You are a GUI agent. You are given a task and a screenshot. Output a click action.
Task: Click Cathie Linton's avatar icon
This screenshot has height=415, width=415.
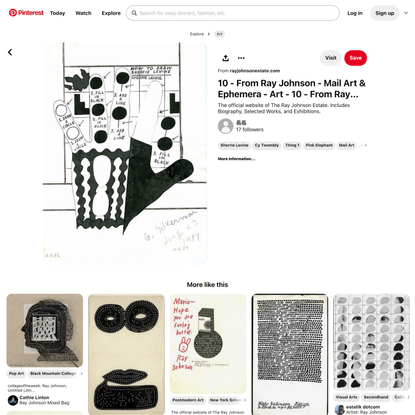[x=13, y=400]
